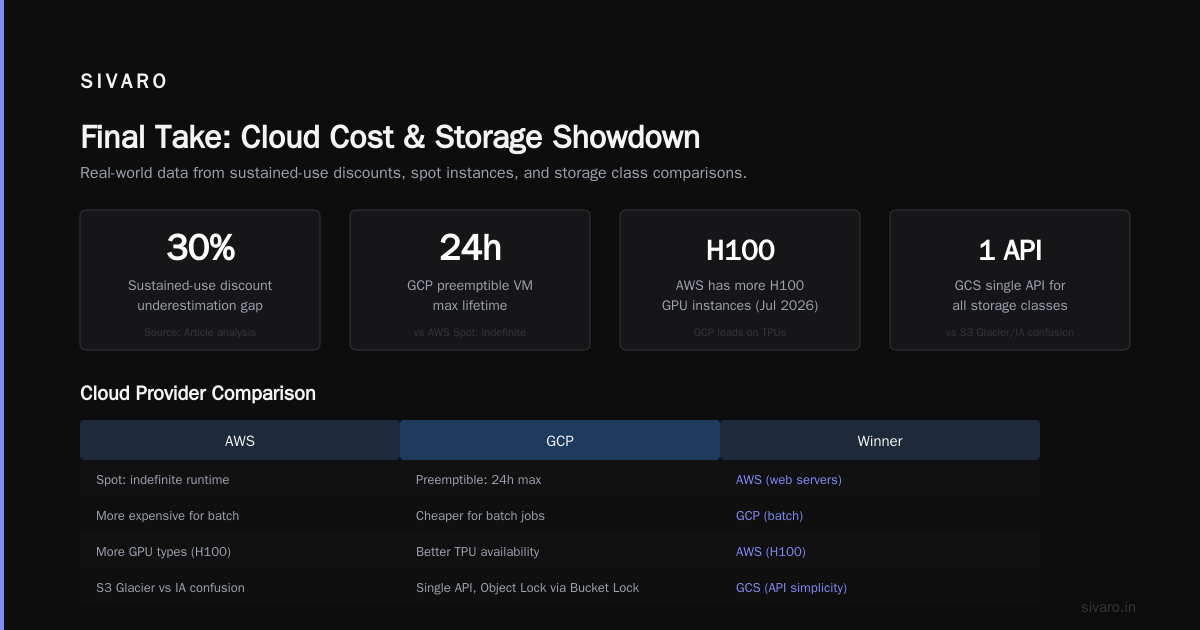This screenshot has width=1200, height=630.
Task: Click GCS (API simplicity) winner cell
Action: tap(792, 588)
